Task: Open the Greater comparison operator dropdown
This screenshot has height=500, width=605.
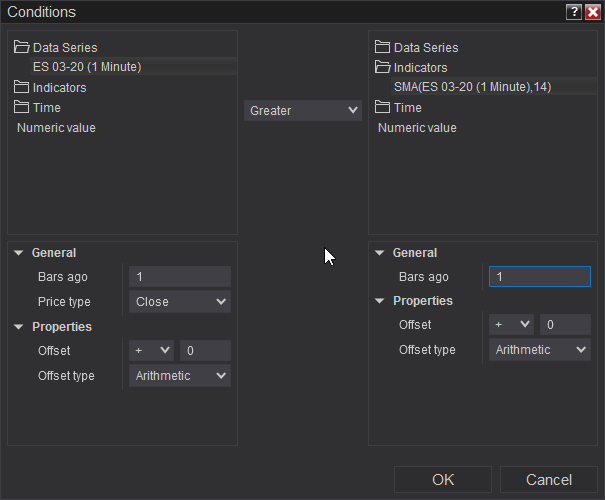Action: point(303,110)
